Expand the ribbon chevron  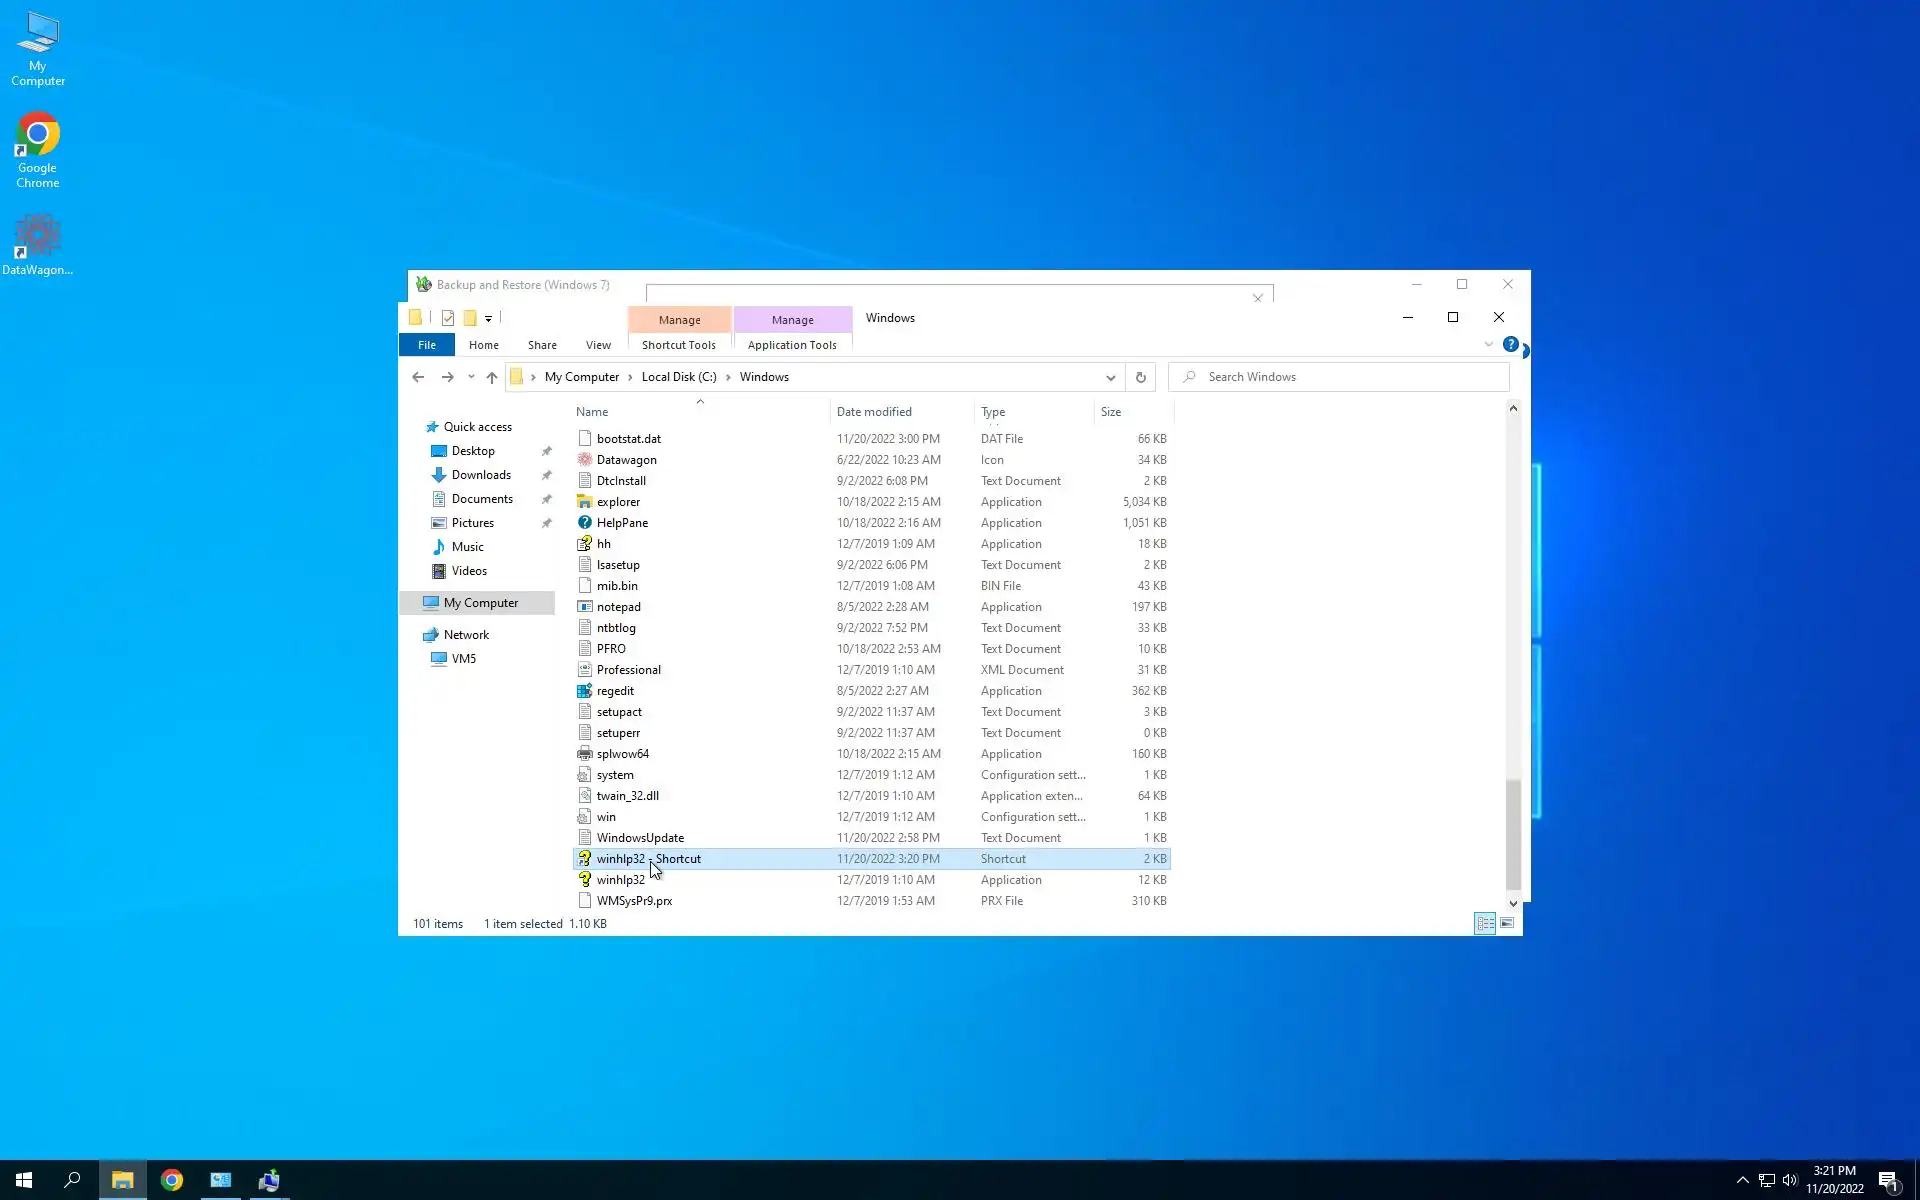pyautogui.click(x=1488, y=345)
